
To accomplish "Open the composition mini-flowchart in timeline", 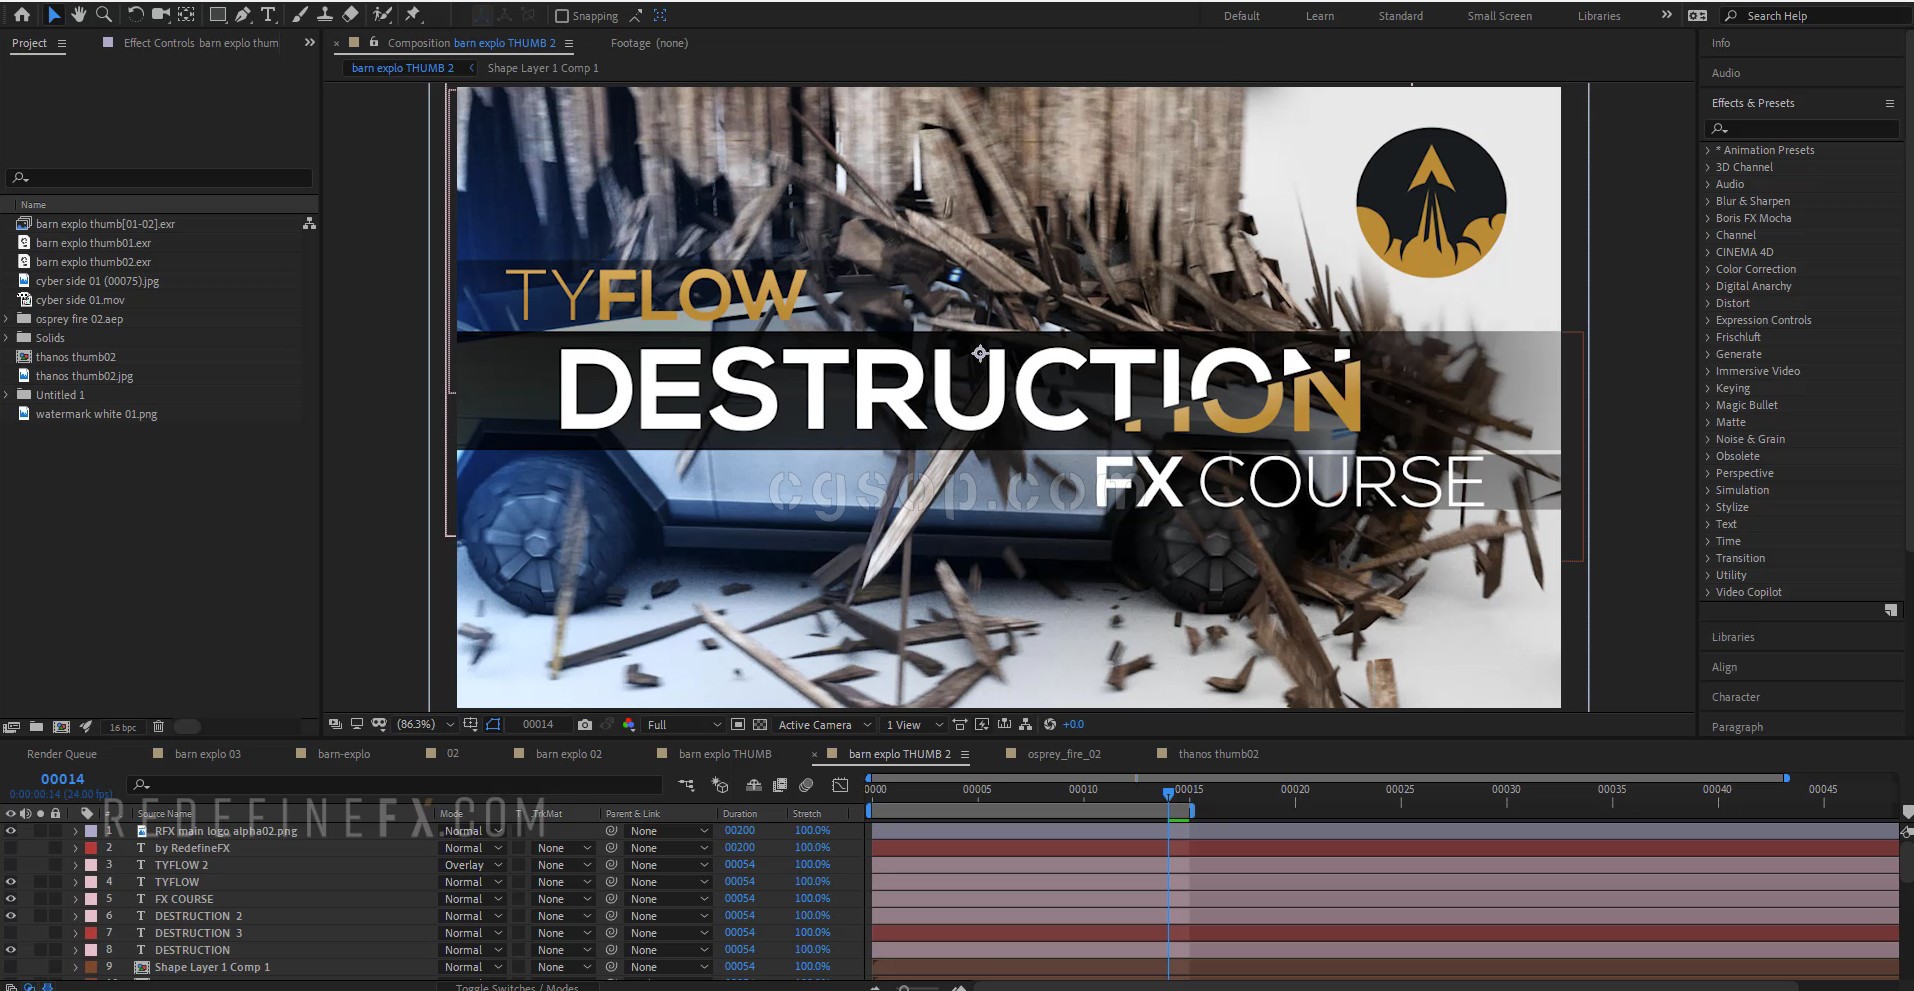I will tap(686, 785).
